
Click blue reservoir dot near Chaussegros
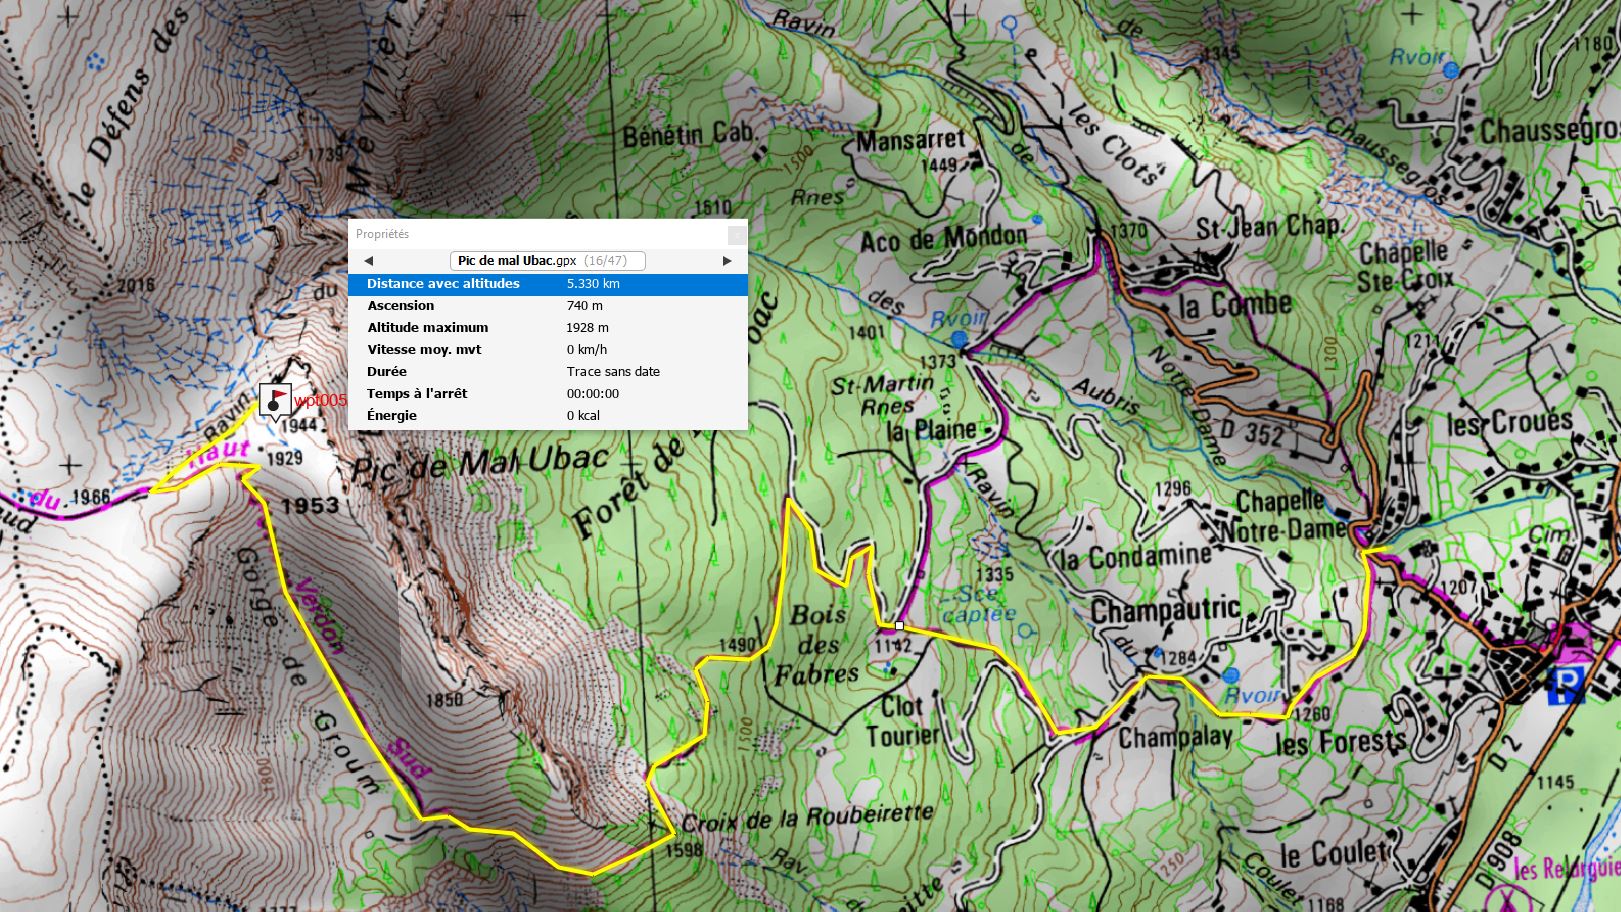coord(1451,70)
